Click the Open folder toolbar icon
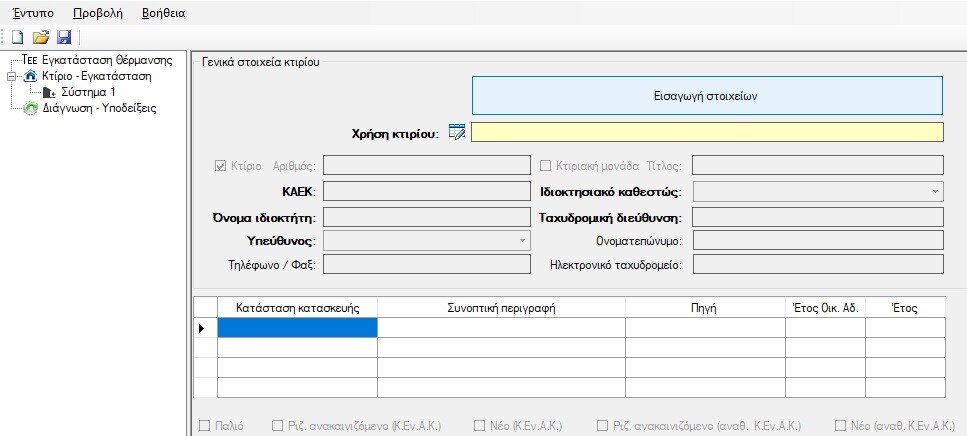Image resolution: width=967 pixels, height=436 pixels. [41, 37]
